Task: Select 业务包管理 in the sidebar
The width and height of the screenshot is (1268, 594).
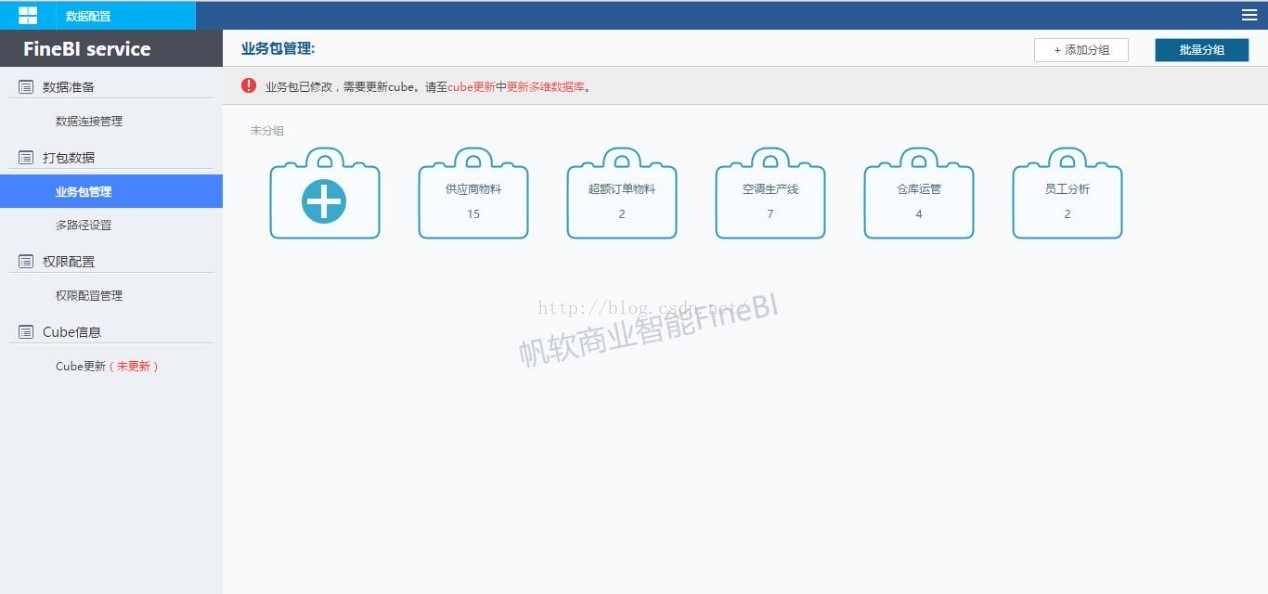Action: tap(84, 192)
